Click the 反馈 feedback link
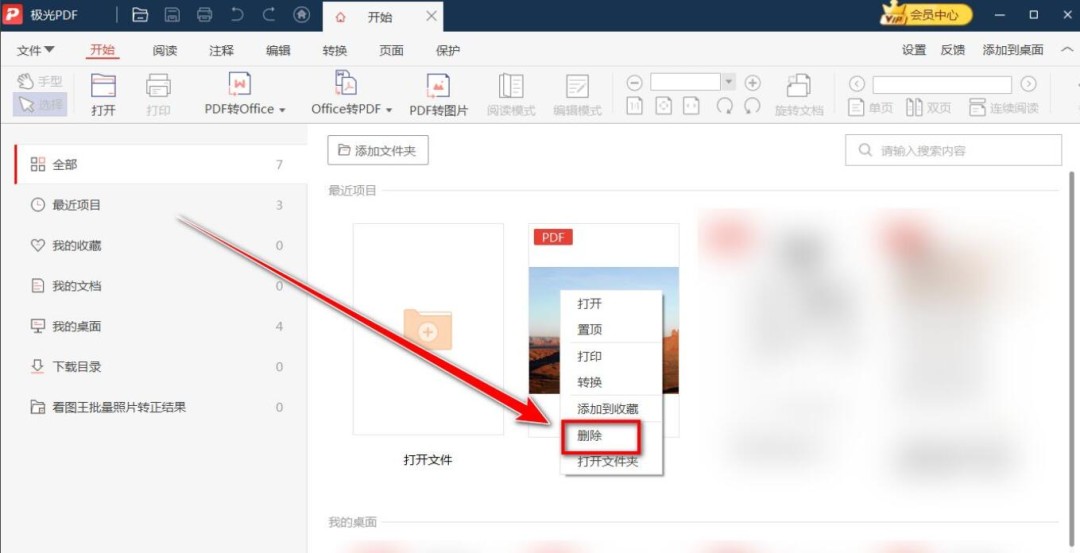The width and height of the screenshot is (1080, 553). [x=953, y=50]
